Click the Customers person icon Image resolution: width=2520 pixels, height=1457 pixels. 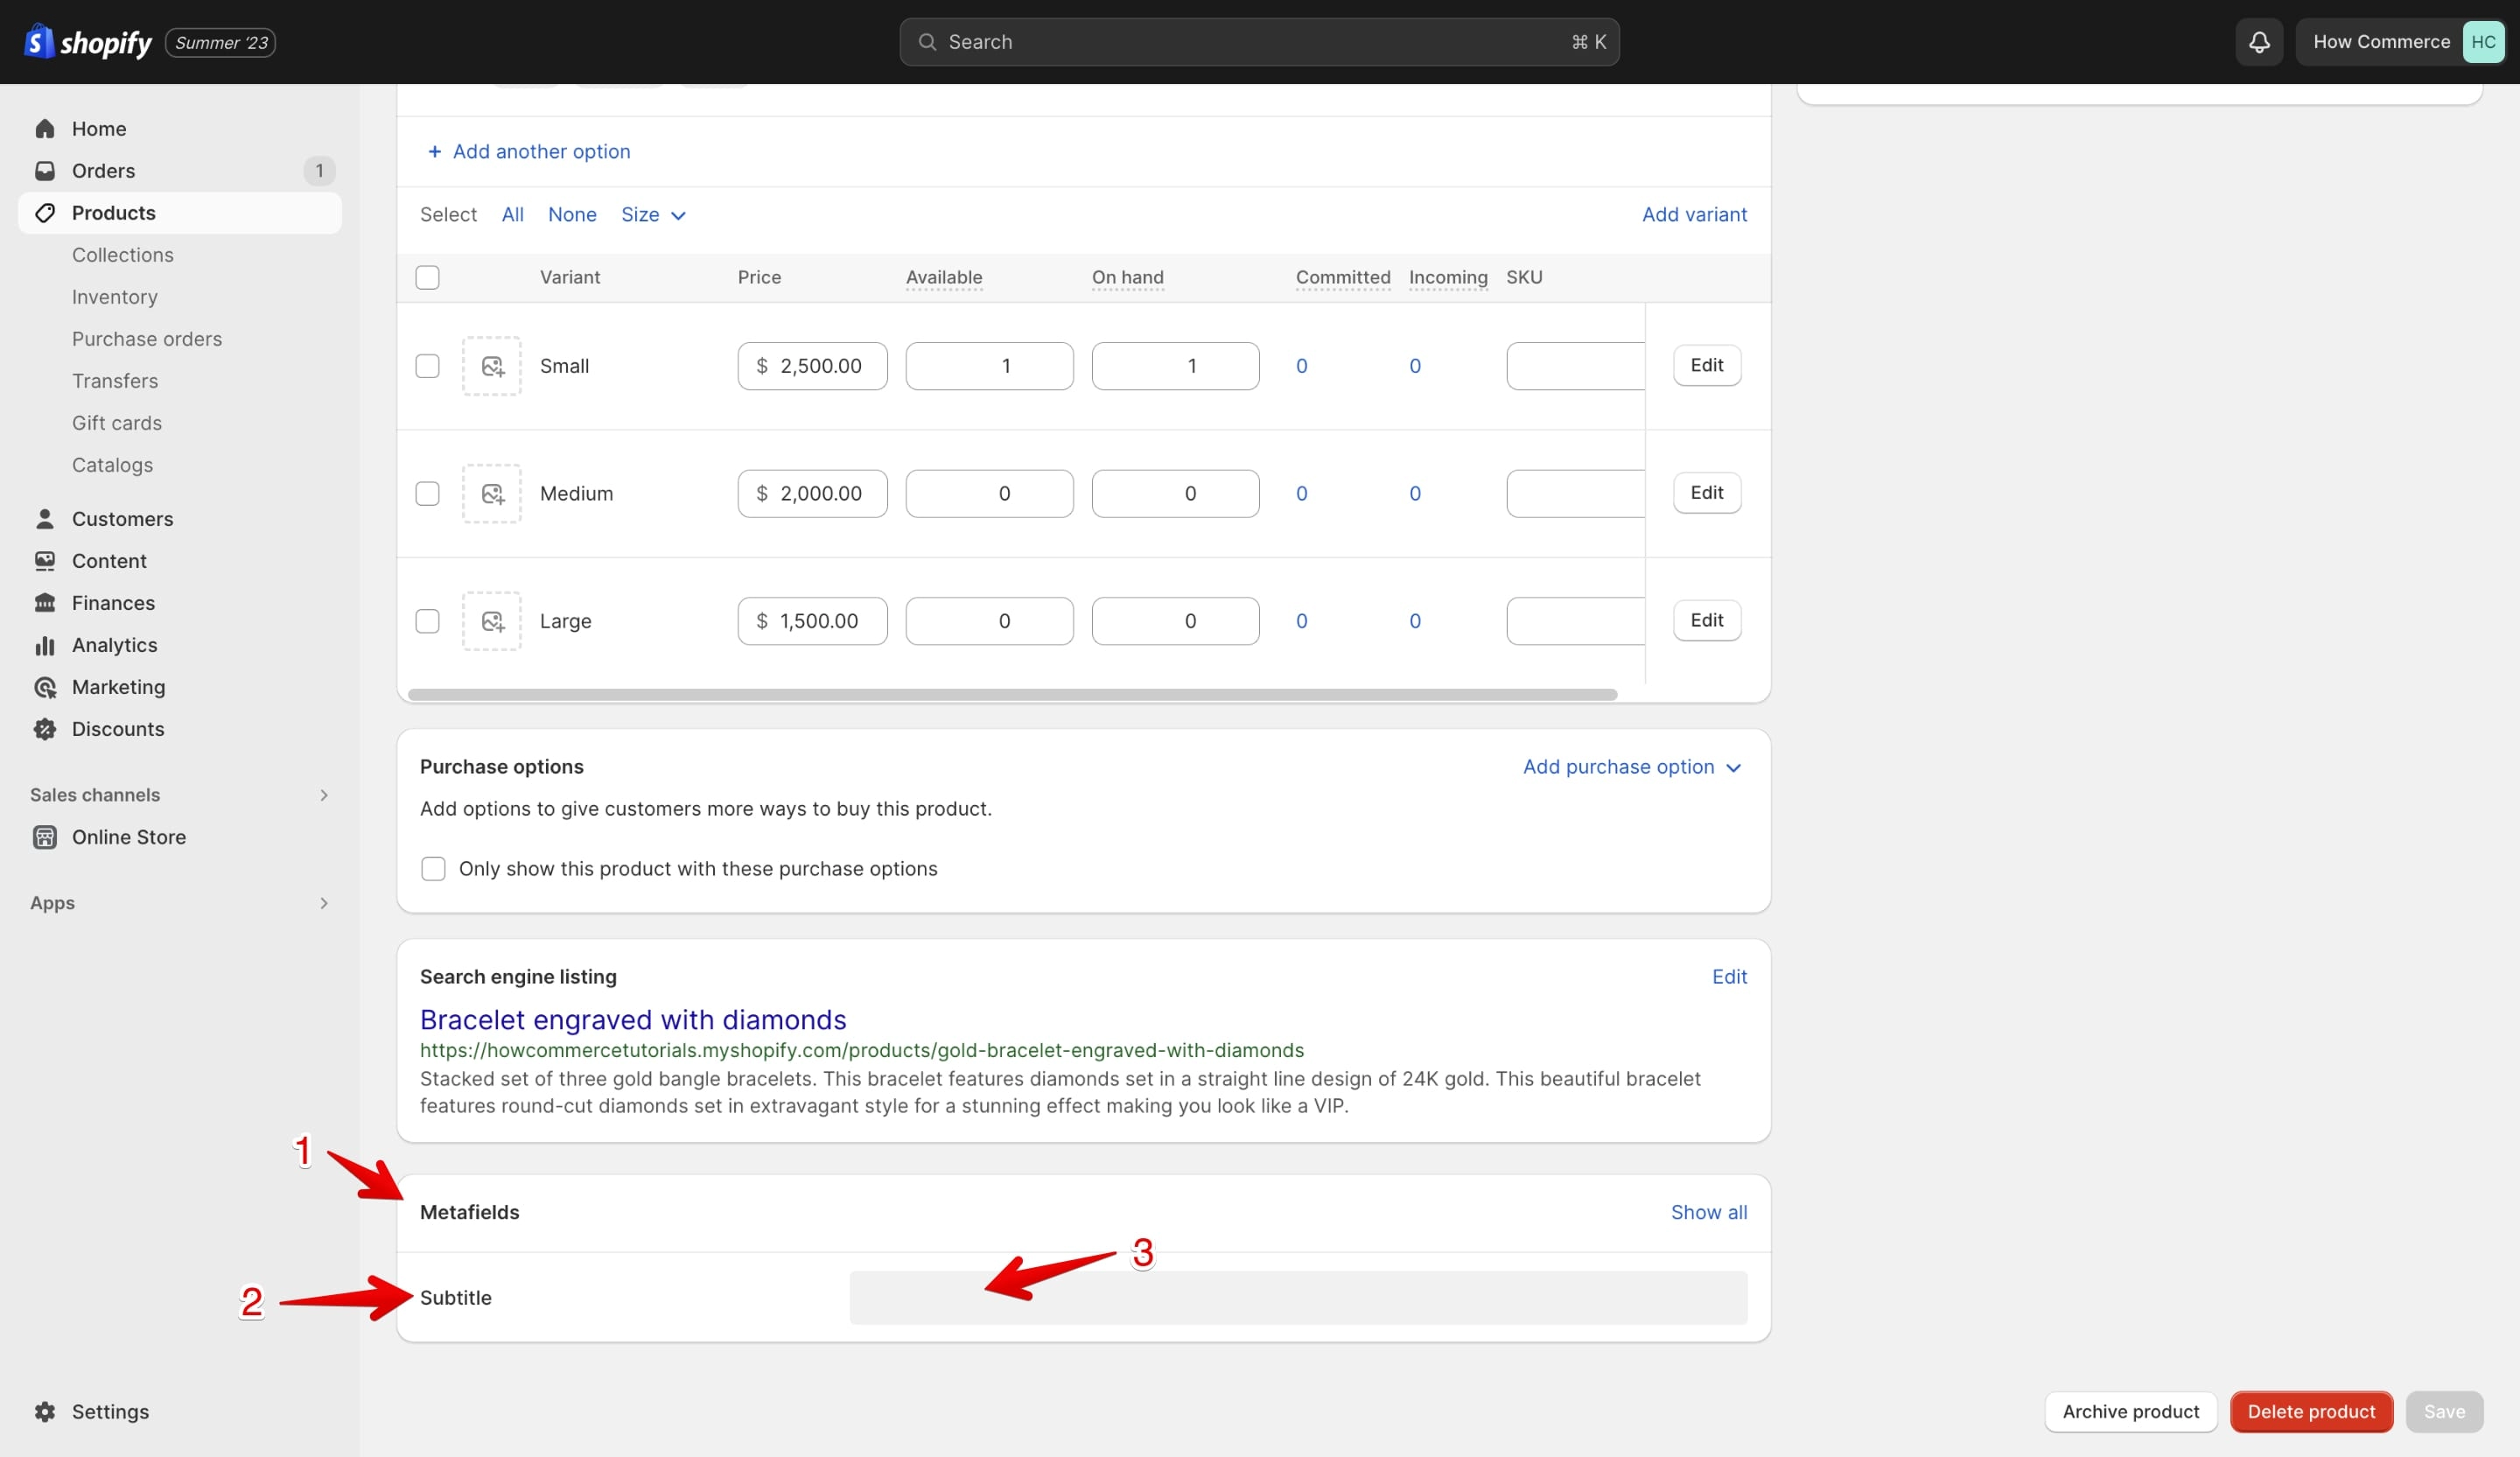[x=45, y=519]
